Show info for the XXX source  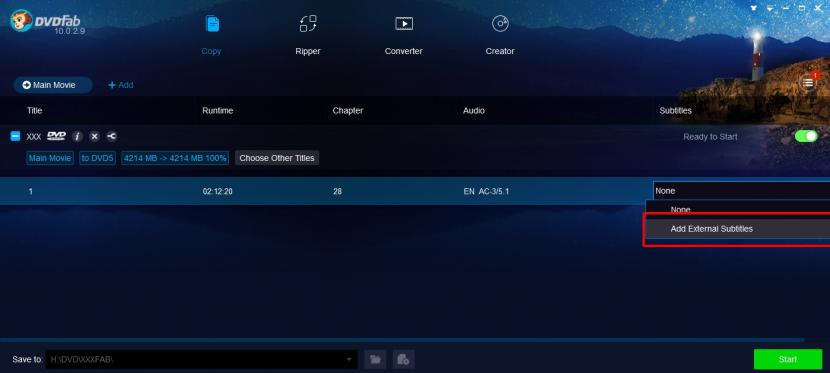click(x=77, y=137)
